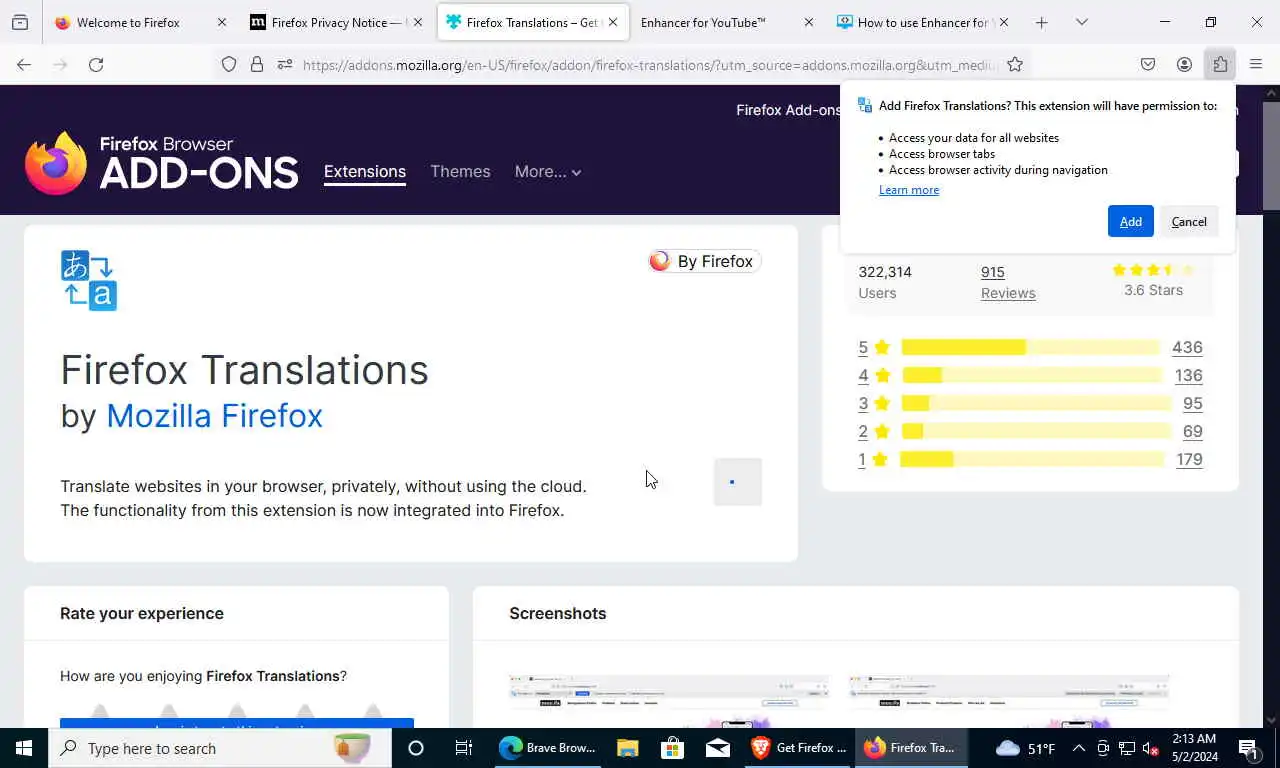The width and height of the screenshot is (1280, 768).
Task: Open a new tab with plus button
Action: 1041,22
